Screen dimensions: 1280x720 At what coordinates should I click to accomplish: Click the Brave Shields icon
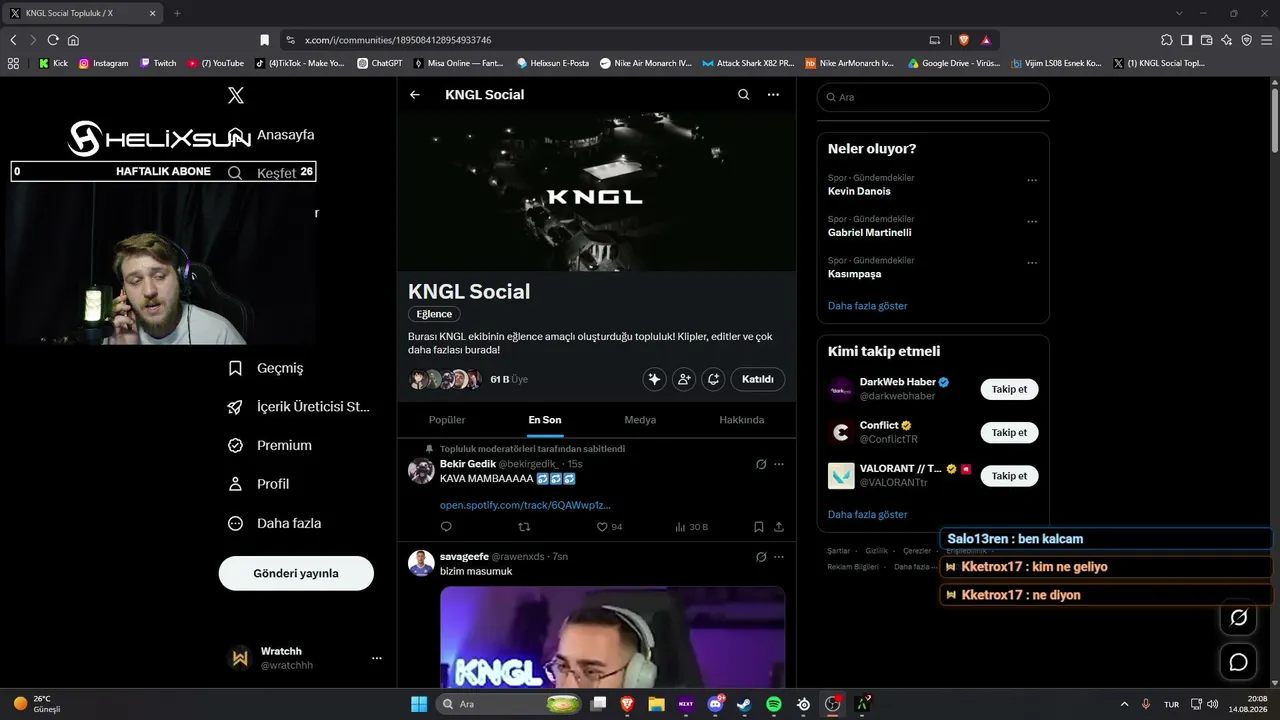(964, 40)
